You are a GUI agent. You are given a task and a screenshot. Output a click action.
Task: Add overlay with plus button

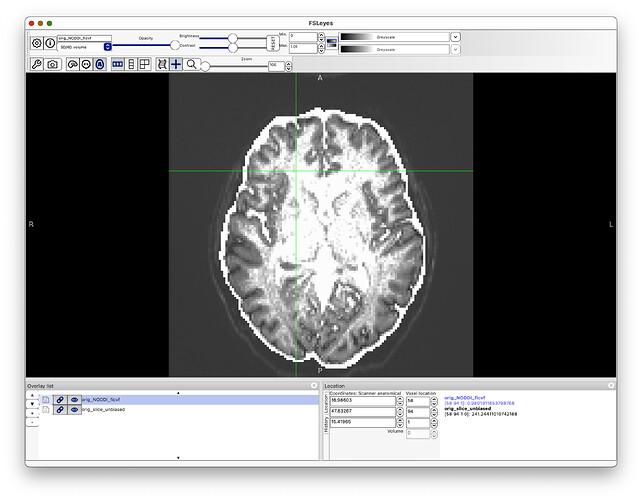coord(32,413)
